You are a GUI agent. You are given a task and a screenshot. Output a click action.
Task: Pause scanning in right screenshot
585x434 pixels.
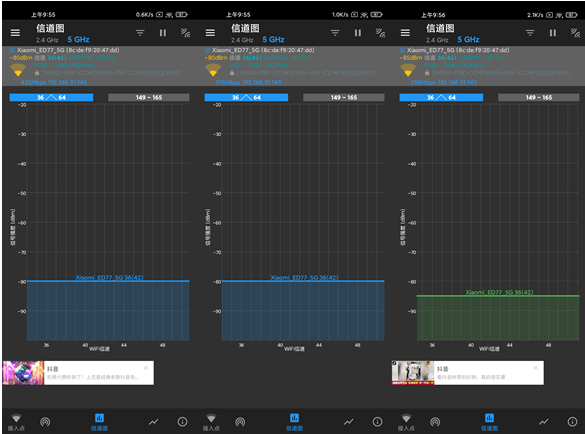pos(553,33)
